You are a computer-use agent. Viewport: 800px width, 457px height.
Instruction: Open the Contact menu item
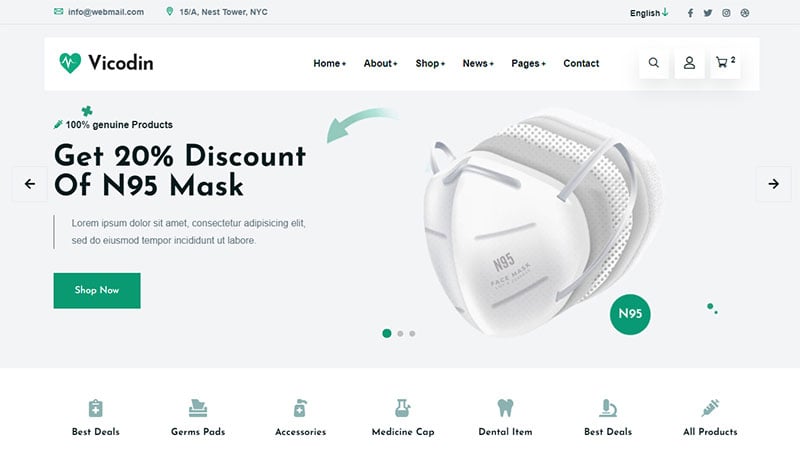581,63
